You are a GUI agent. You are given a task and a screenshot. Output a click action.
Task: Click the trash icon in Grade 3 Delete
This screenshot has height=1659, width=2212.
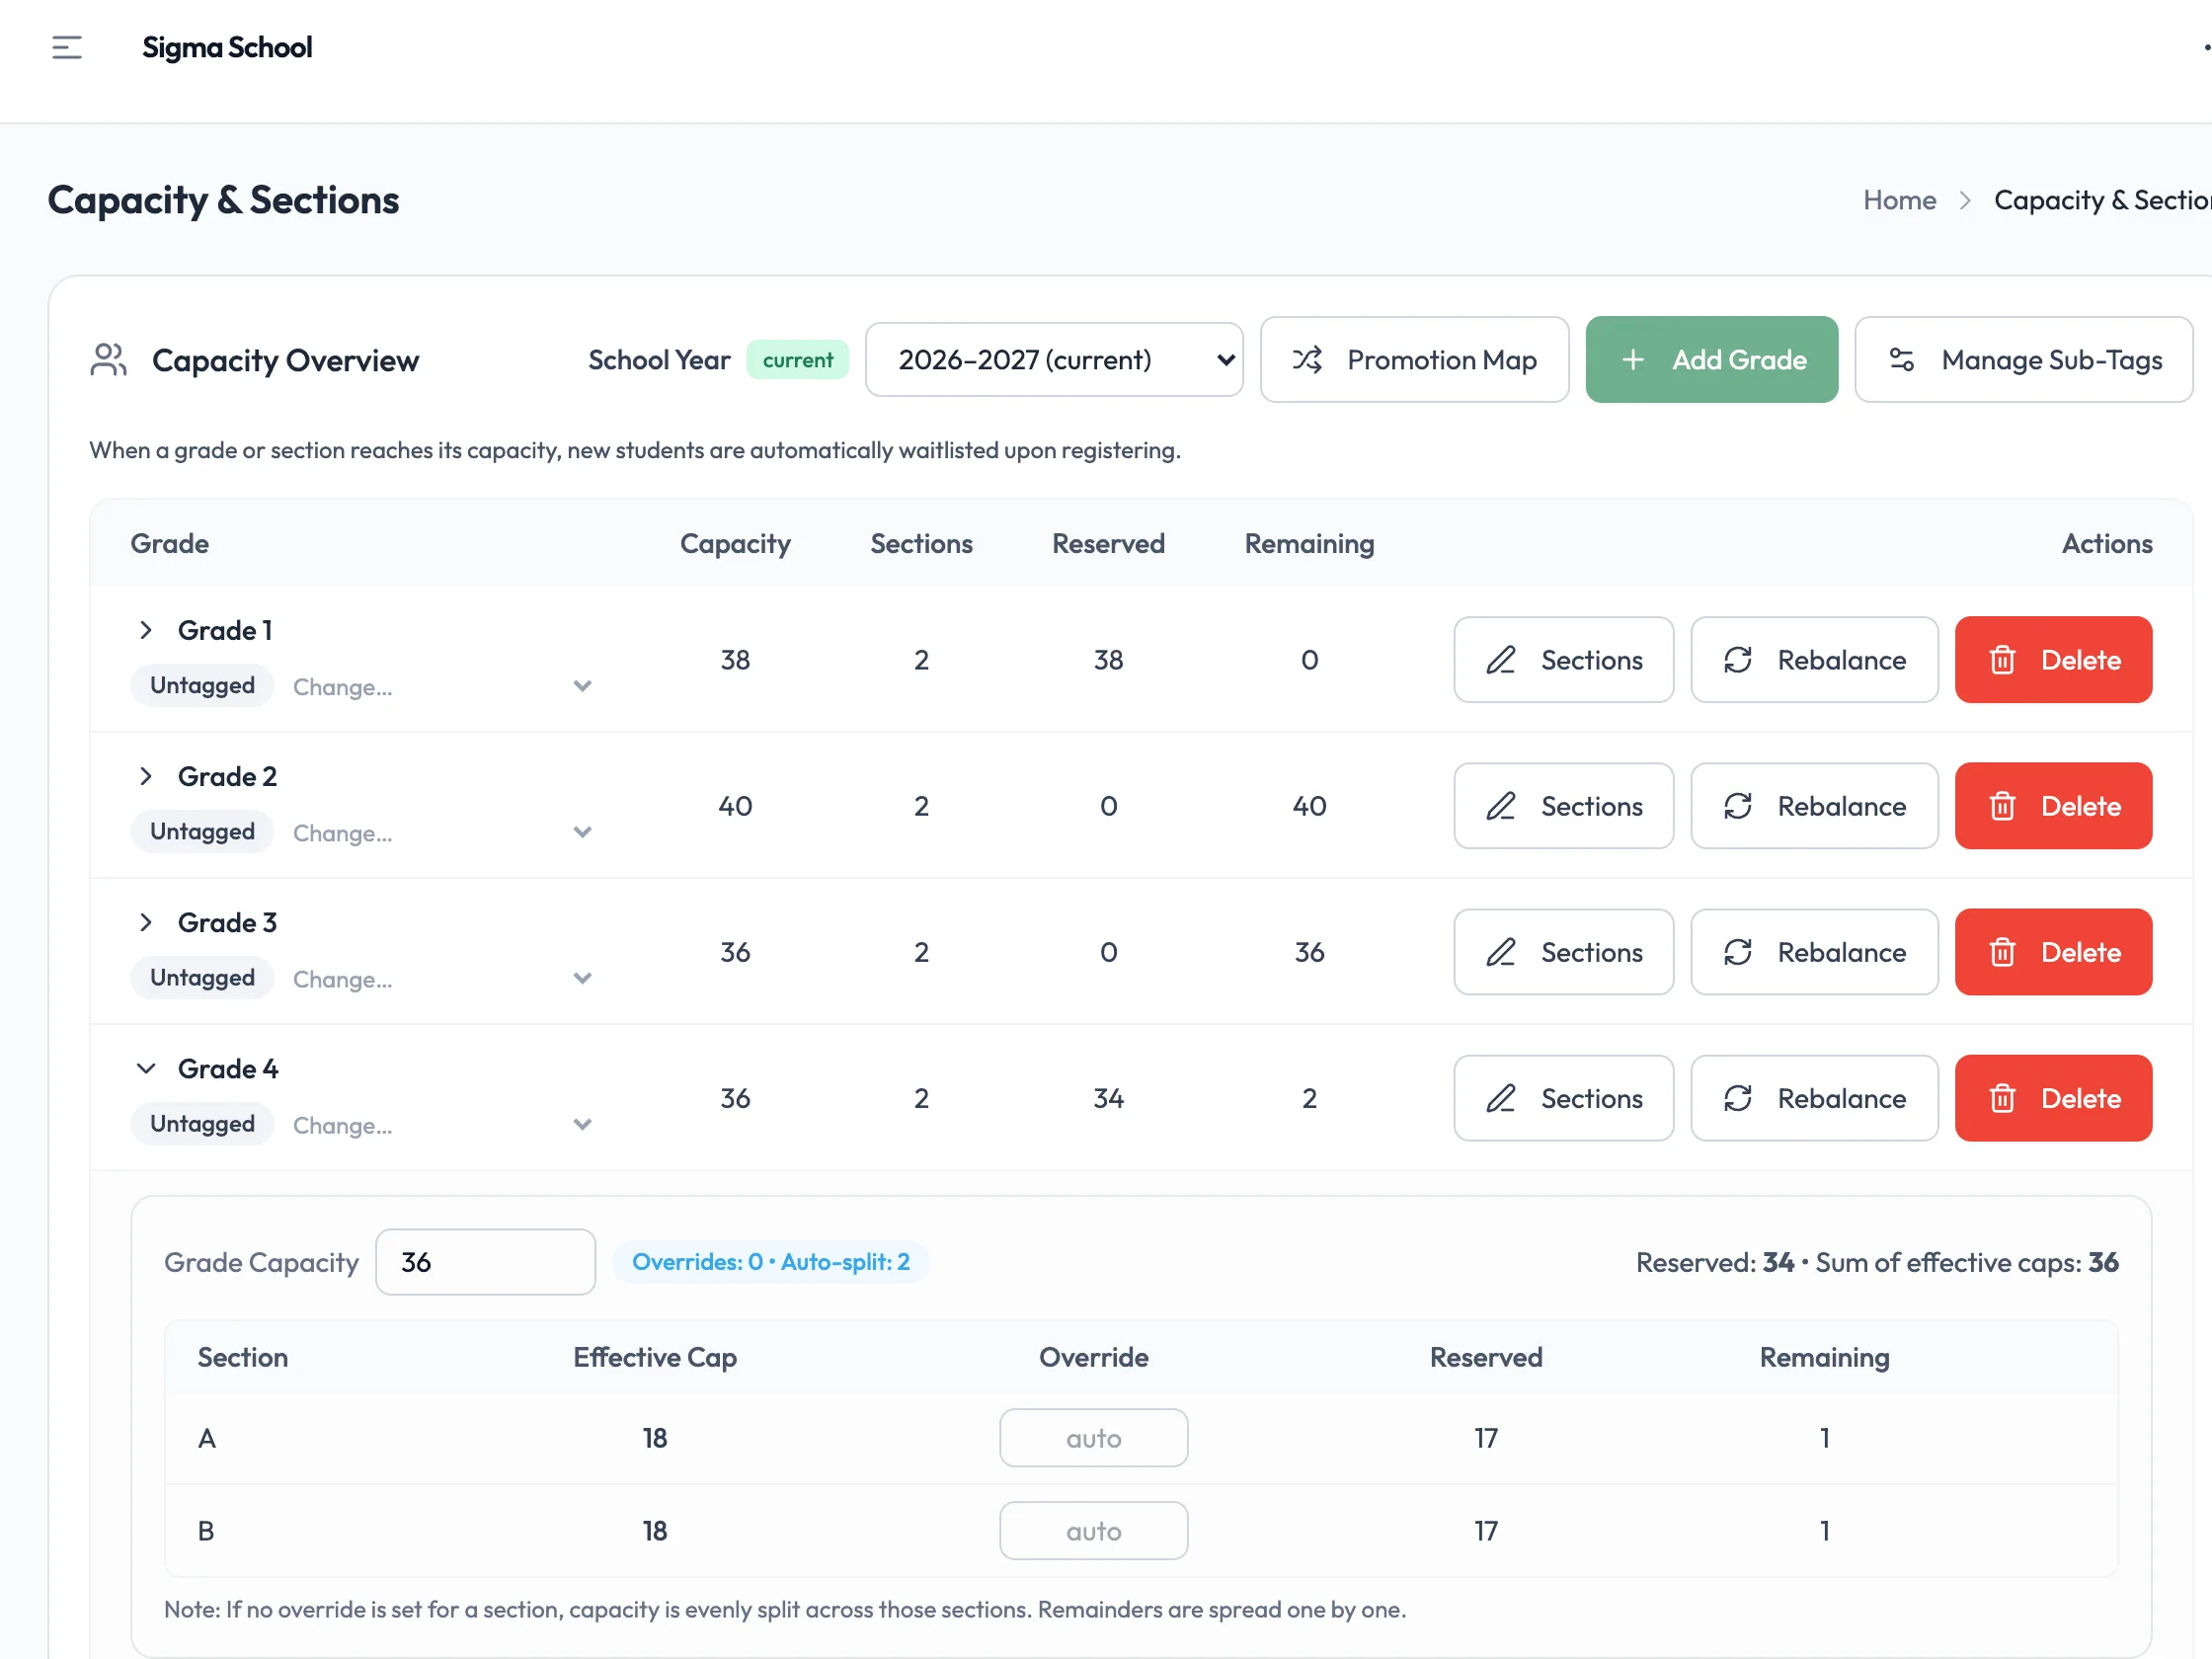(x=2002, y=952)
